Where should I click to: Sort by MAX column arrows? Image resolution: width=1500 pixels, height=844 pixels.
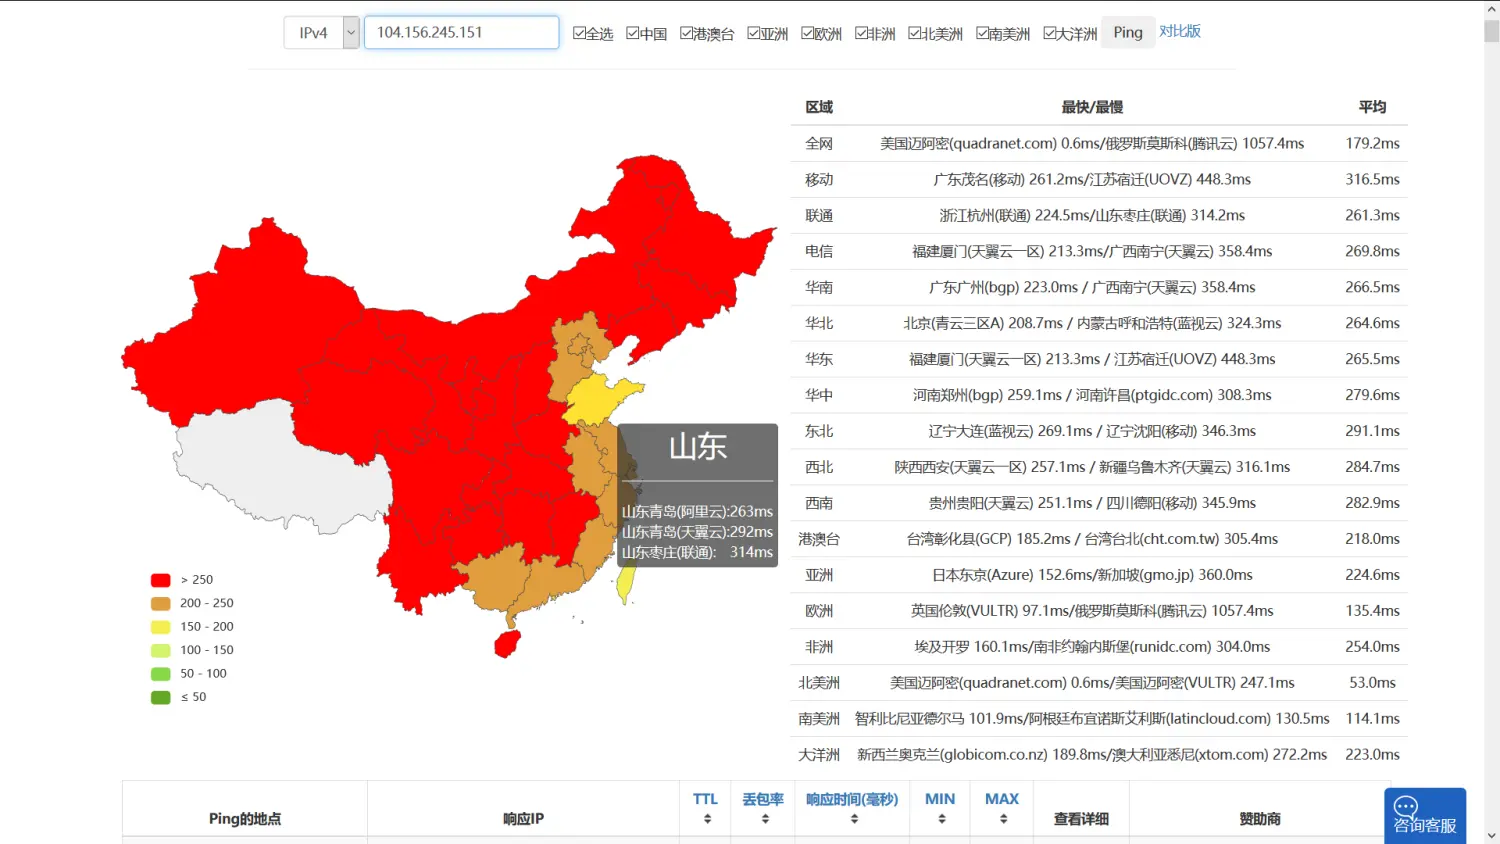(1002, 819)
